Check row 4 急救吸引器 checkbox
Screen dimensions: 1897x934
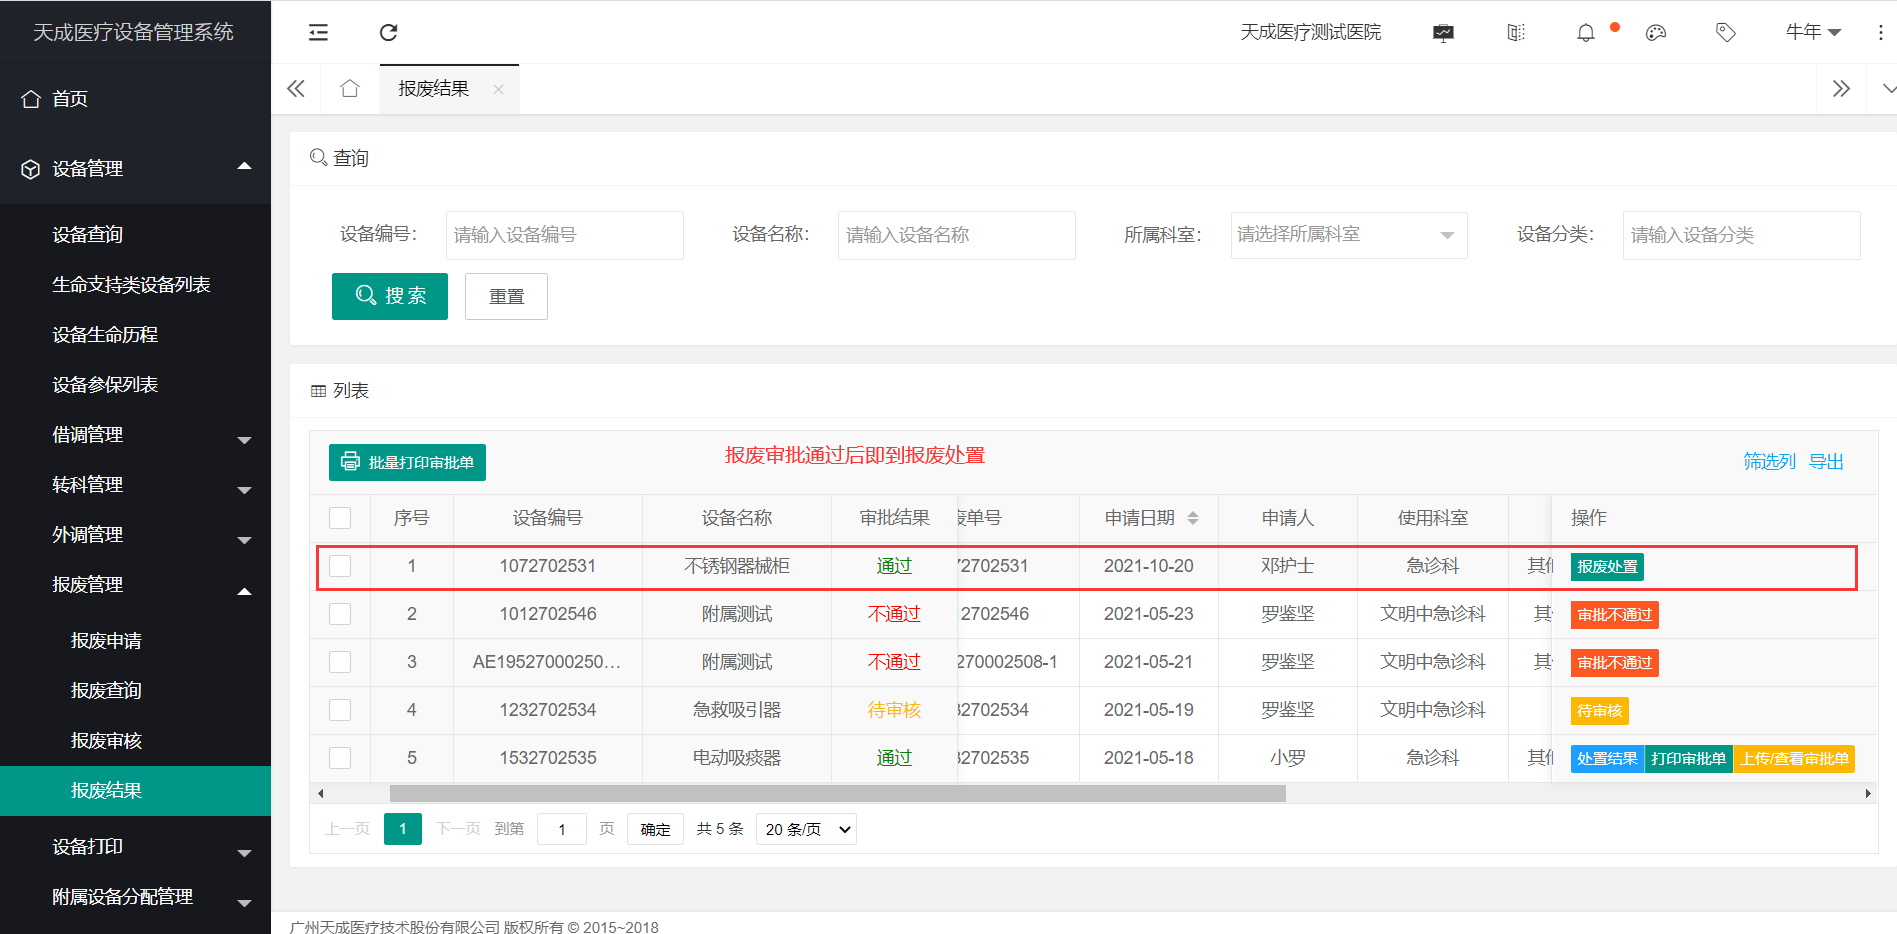pos(340,710)
